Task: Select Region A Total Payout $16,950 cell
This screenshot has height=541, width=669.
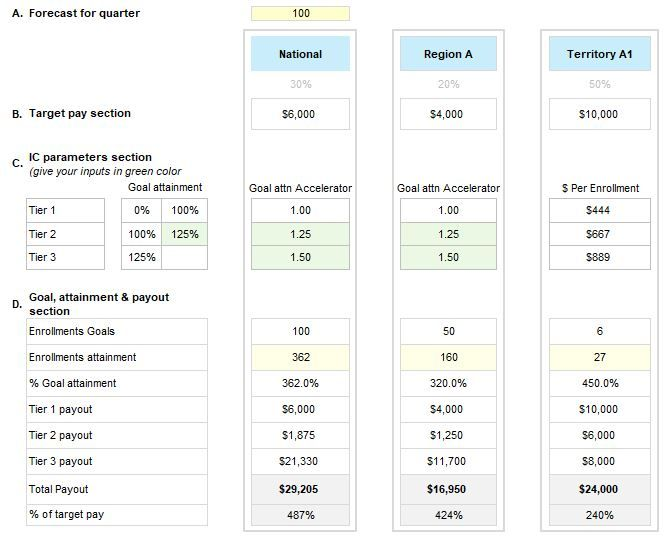Action: coord(446,489)
